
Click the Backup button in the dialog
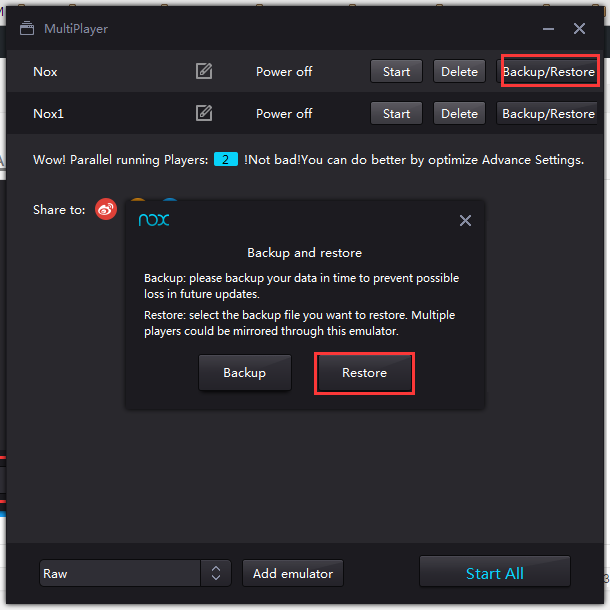pyautogui.click(x=245, y=373)
